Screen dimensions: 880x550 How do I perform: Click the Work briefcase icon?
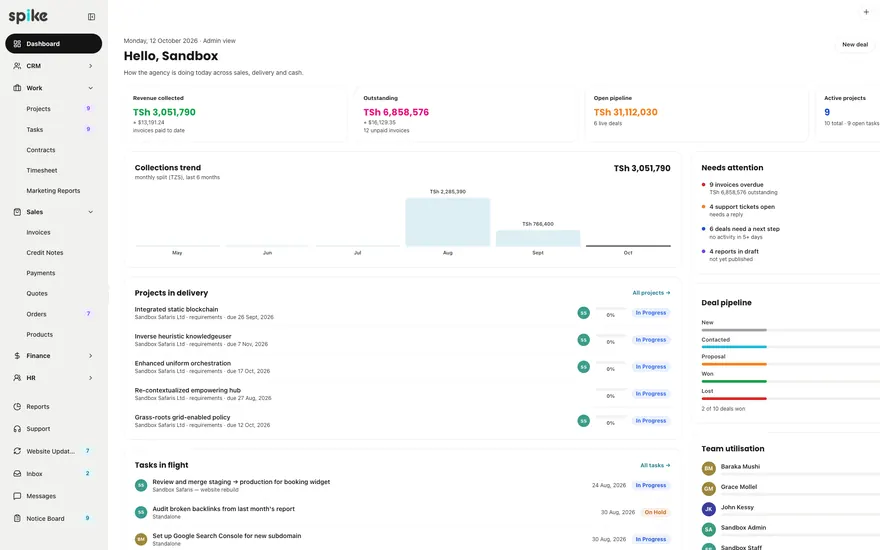17,88
